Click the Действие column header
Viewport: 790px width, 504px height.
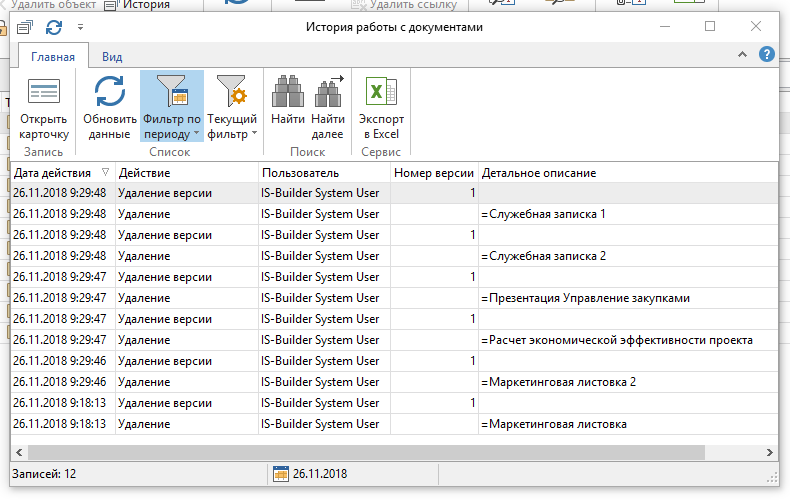[186, 173]
